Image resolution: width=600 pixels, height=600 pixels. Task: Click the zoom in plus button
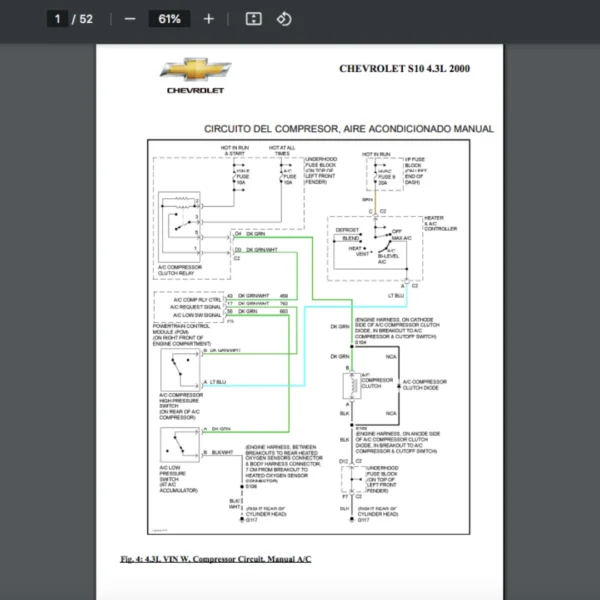[x=208, y=19]
